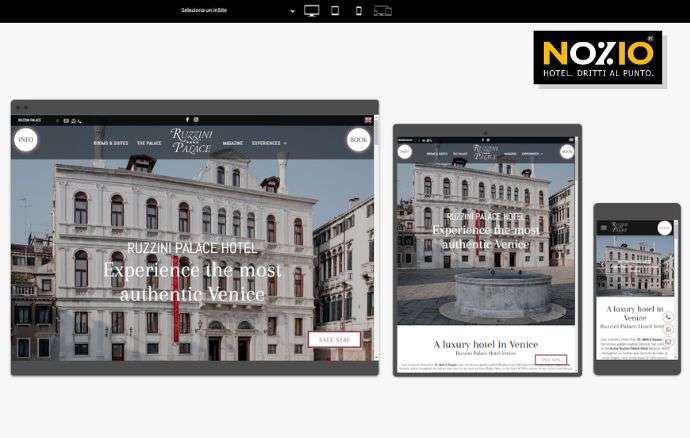Viewport: 690px width, 438px height.
Task: Click WhatsApp chat icon in phone preview
Action: [x=668, y=329]
